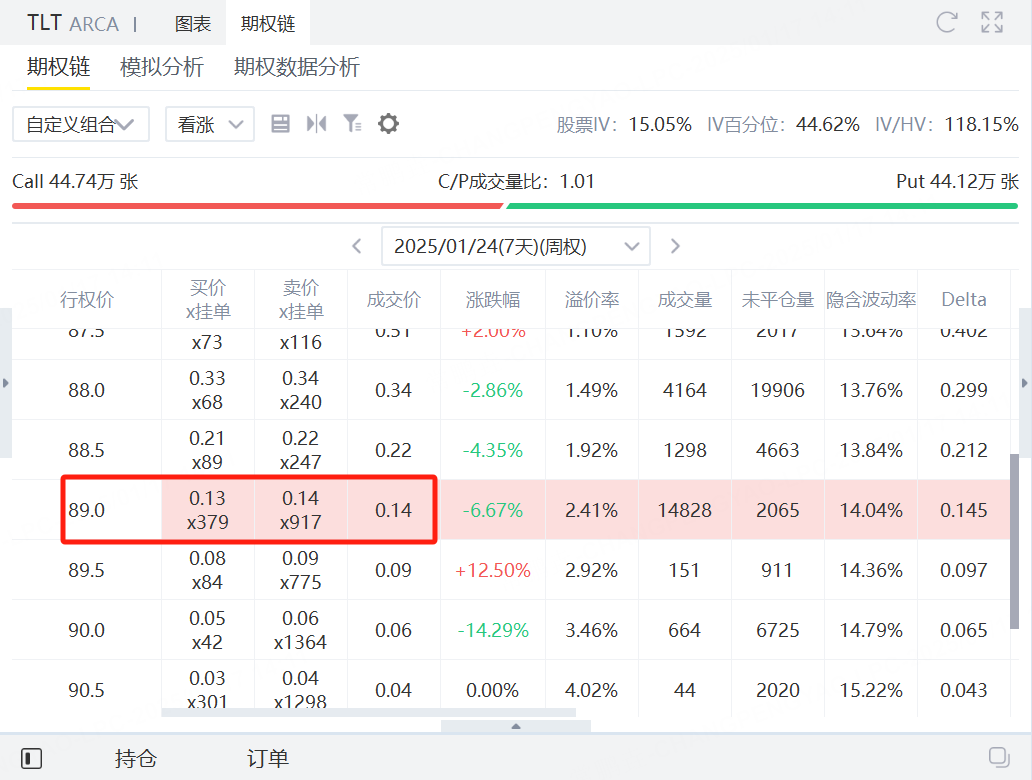Select the 期权链 sub-tab

tap(59, 67)
